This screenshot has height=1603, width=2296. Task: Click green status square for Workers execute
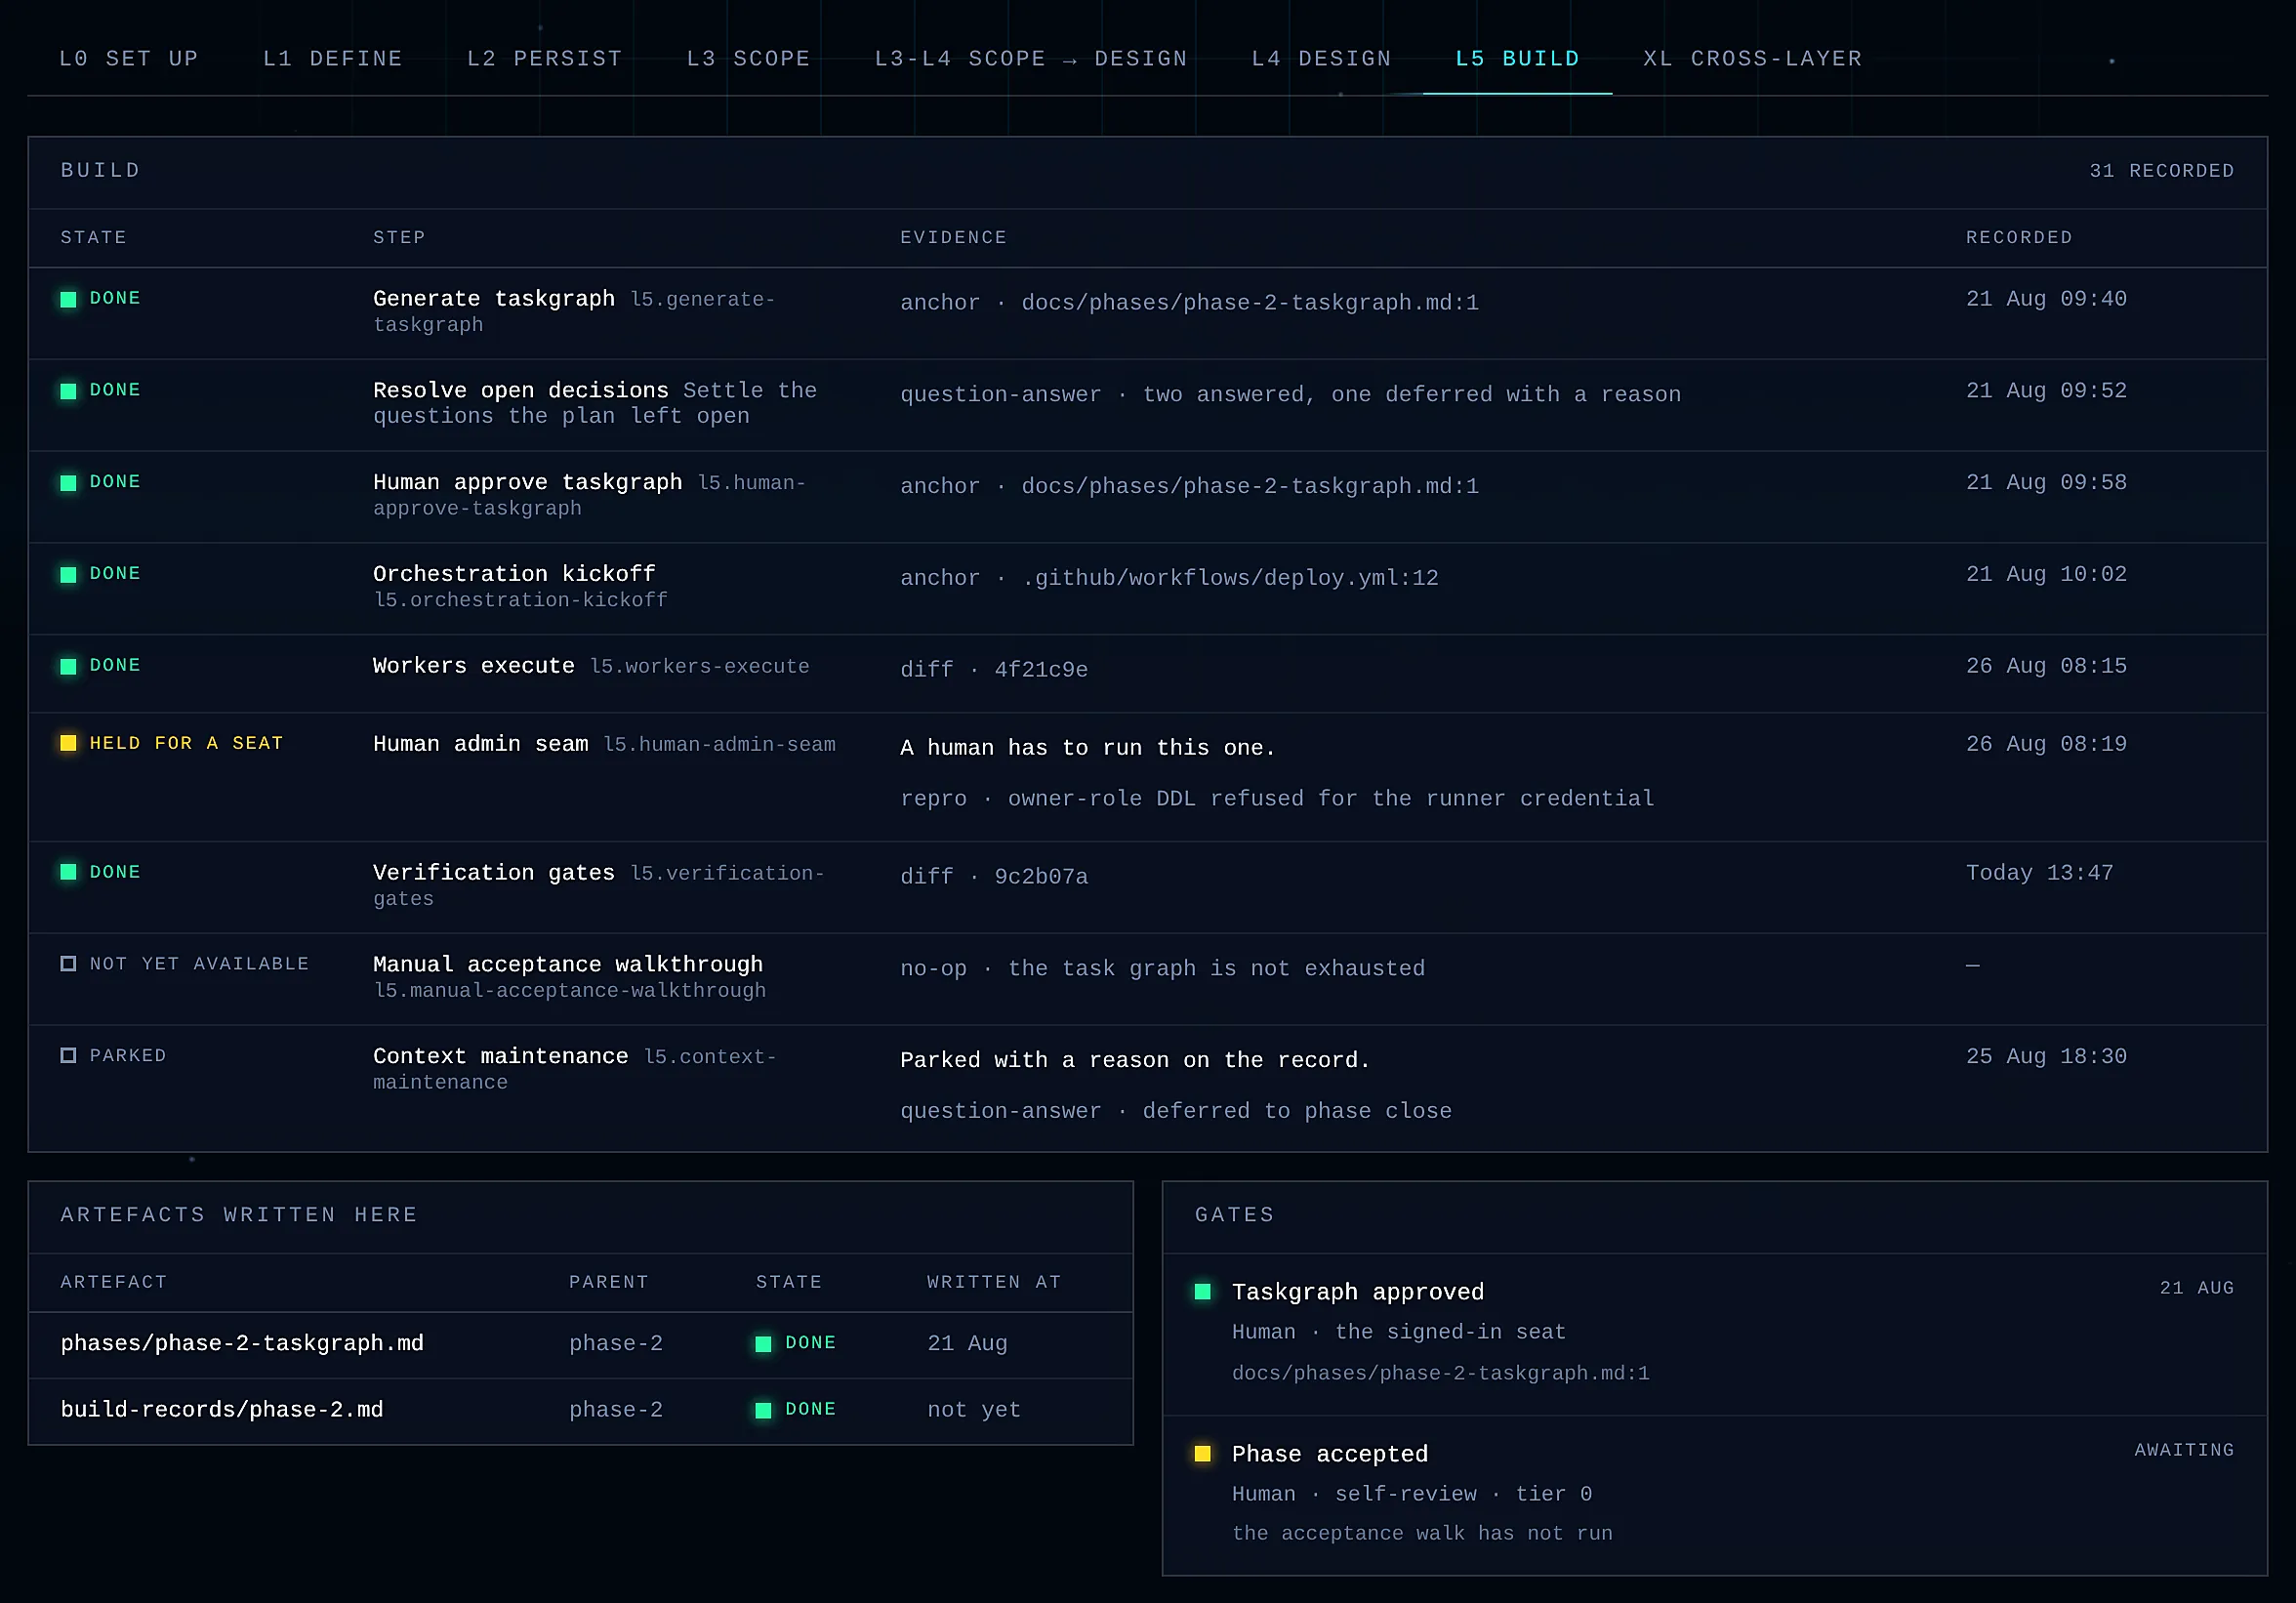[68, 666]
